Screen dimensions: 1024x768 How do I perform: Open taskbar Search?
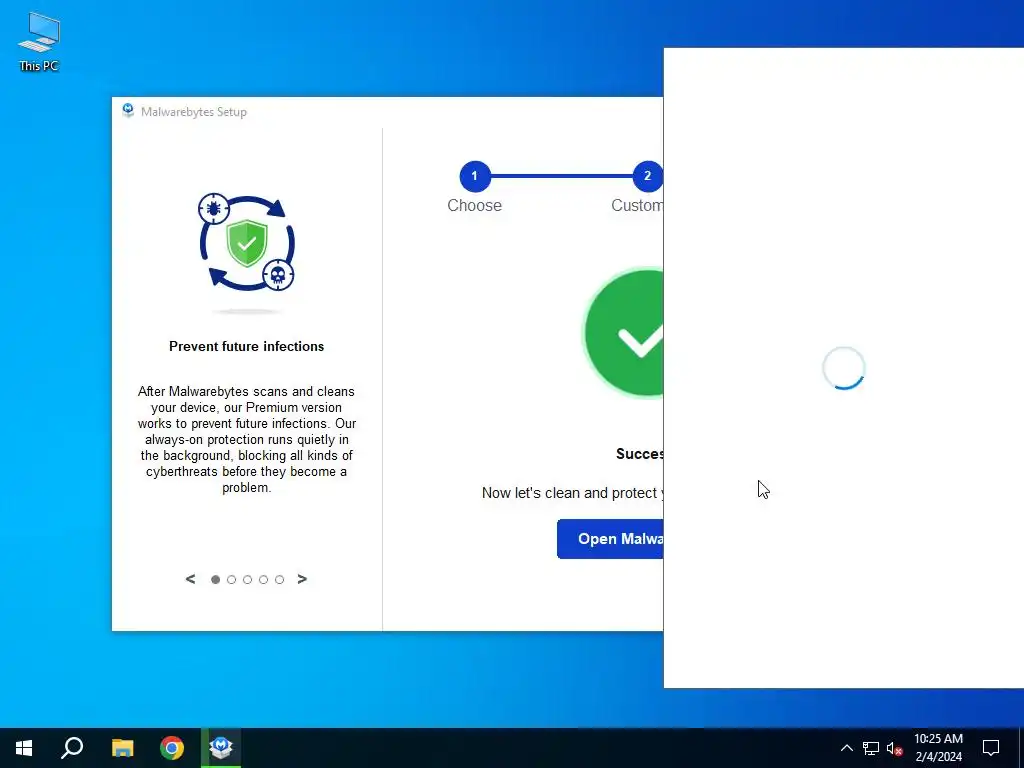72,748
